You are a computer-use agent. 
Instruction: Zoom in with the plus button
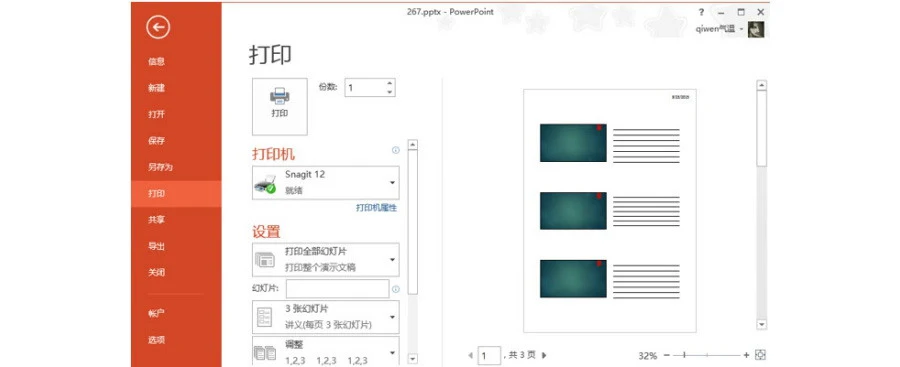(746, 356)
